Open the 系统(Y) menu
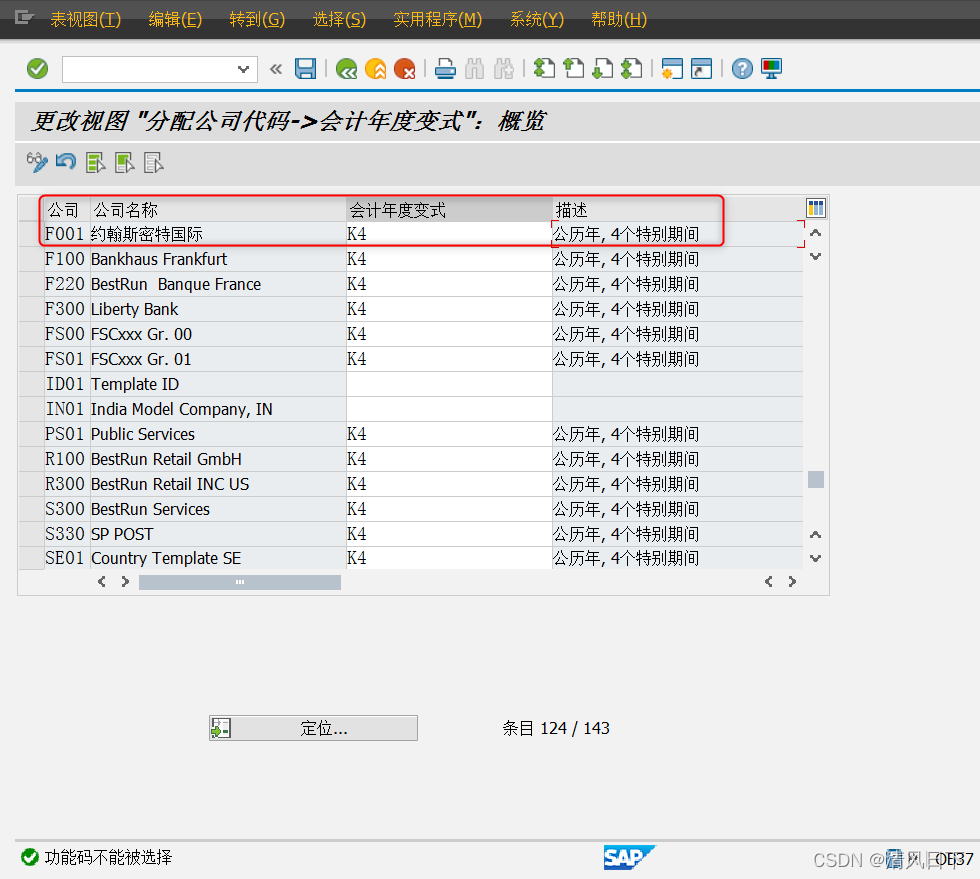The image size is (980, 879). (536, 19)
